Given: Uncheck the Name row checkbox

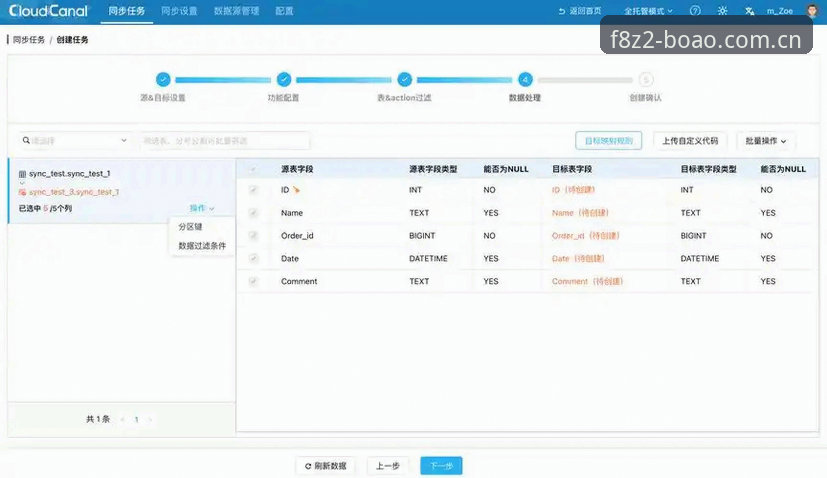Looking at the screenshot, I should (253, 213).
